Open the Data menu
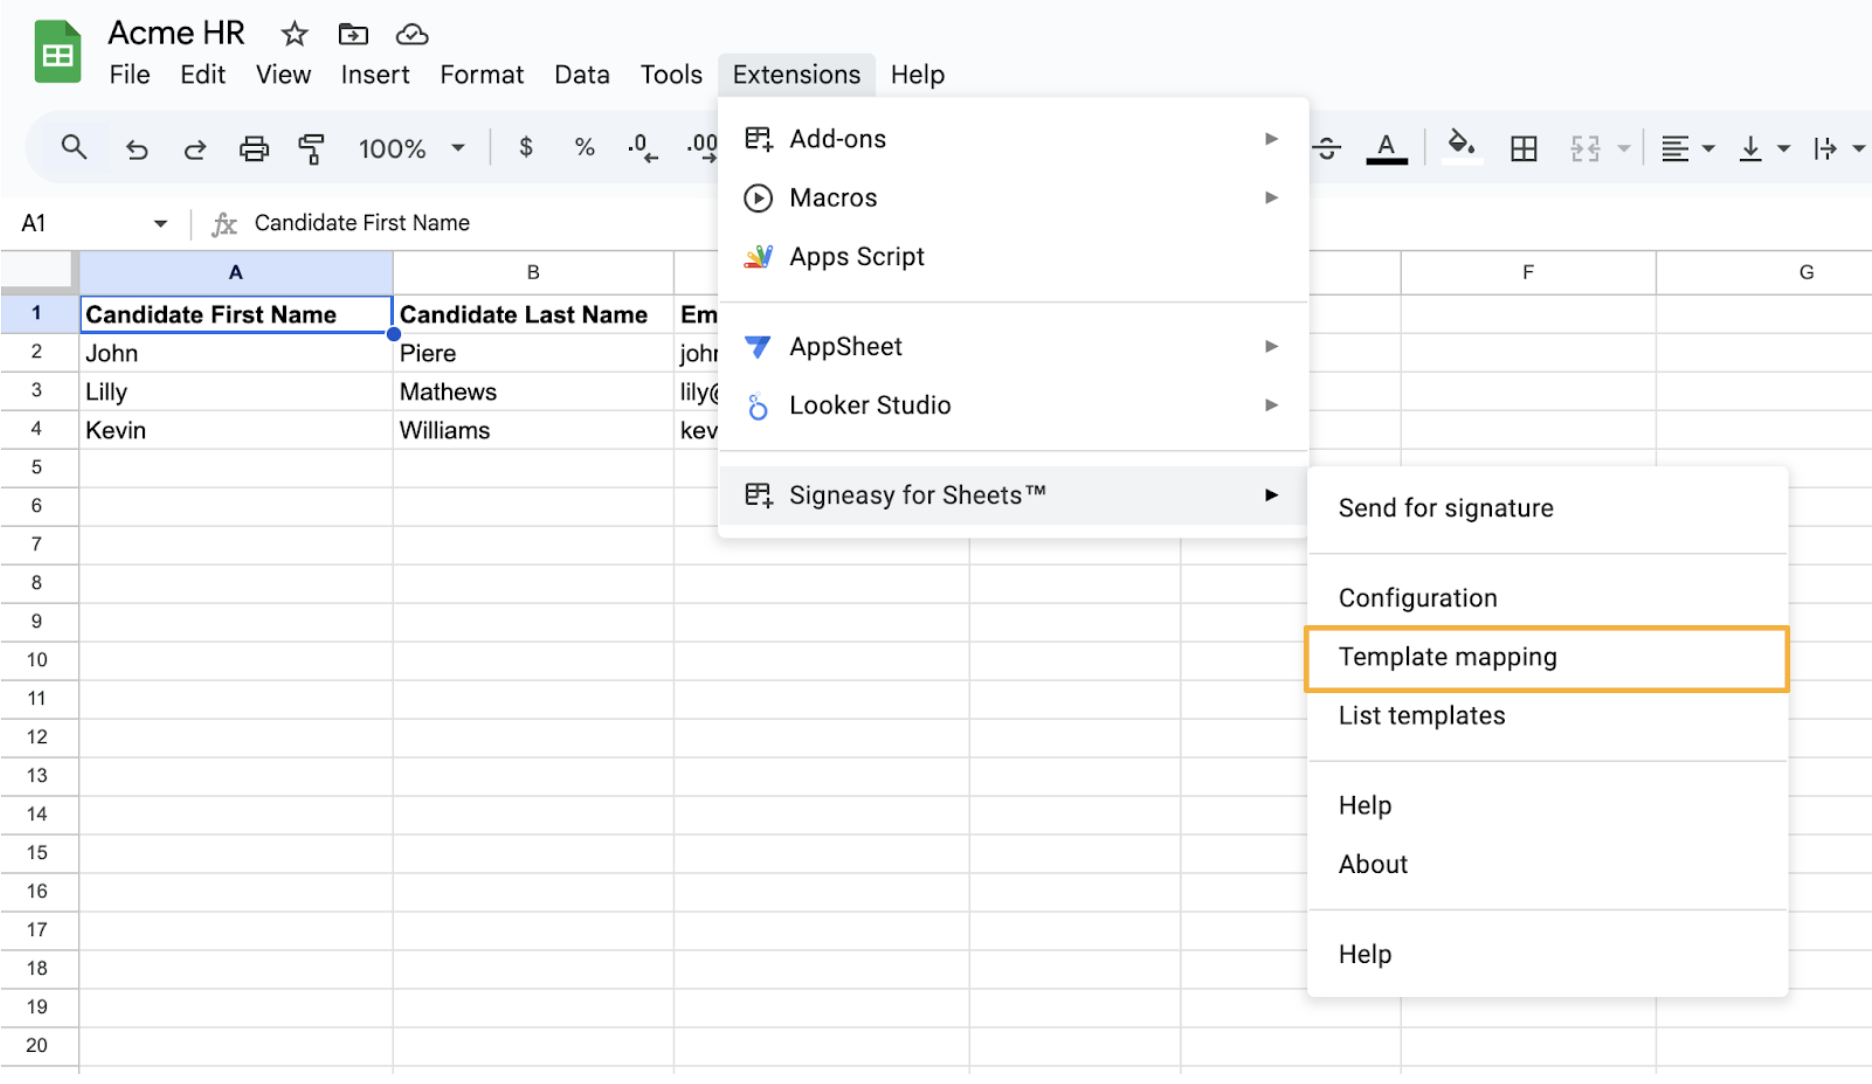This screenshot has width=1872, height=1084. point(582,75)
